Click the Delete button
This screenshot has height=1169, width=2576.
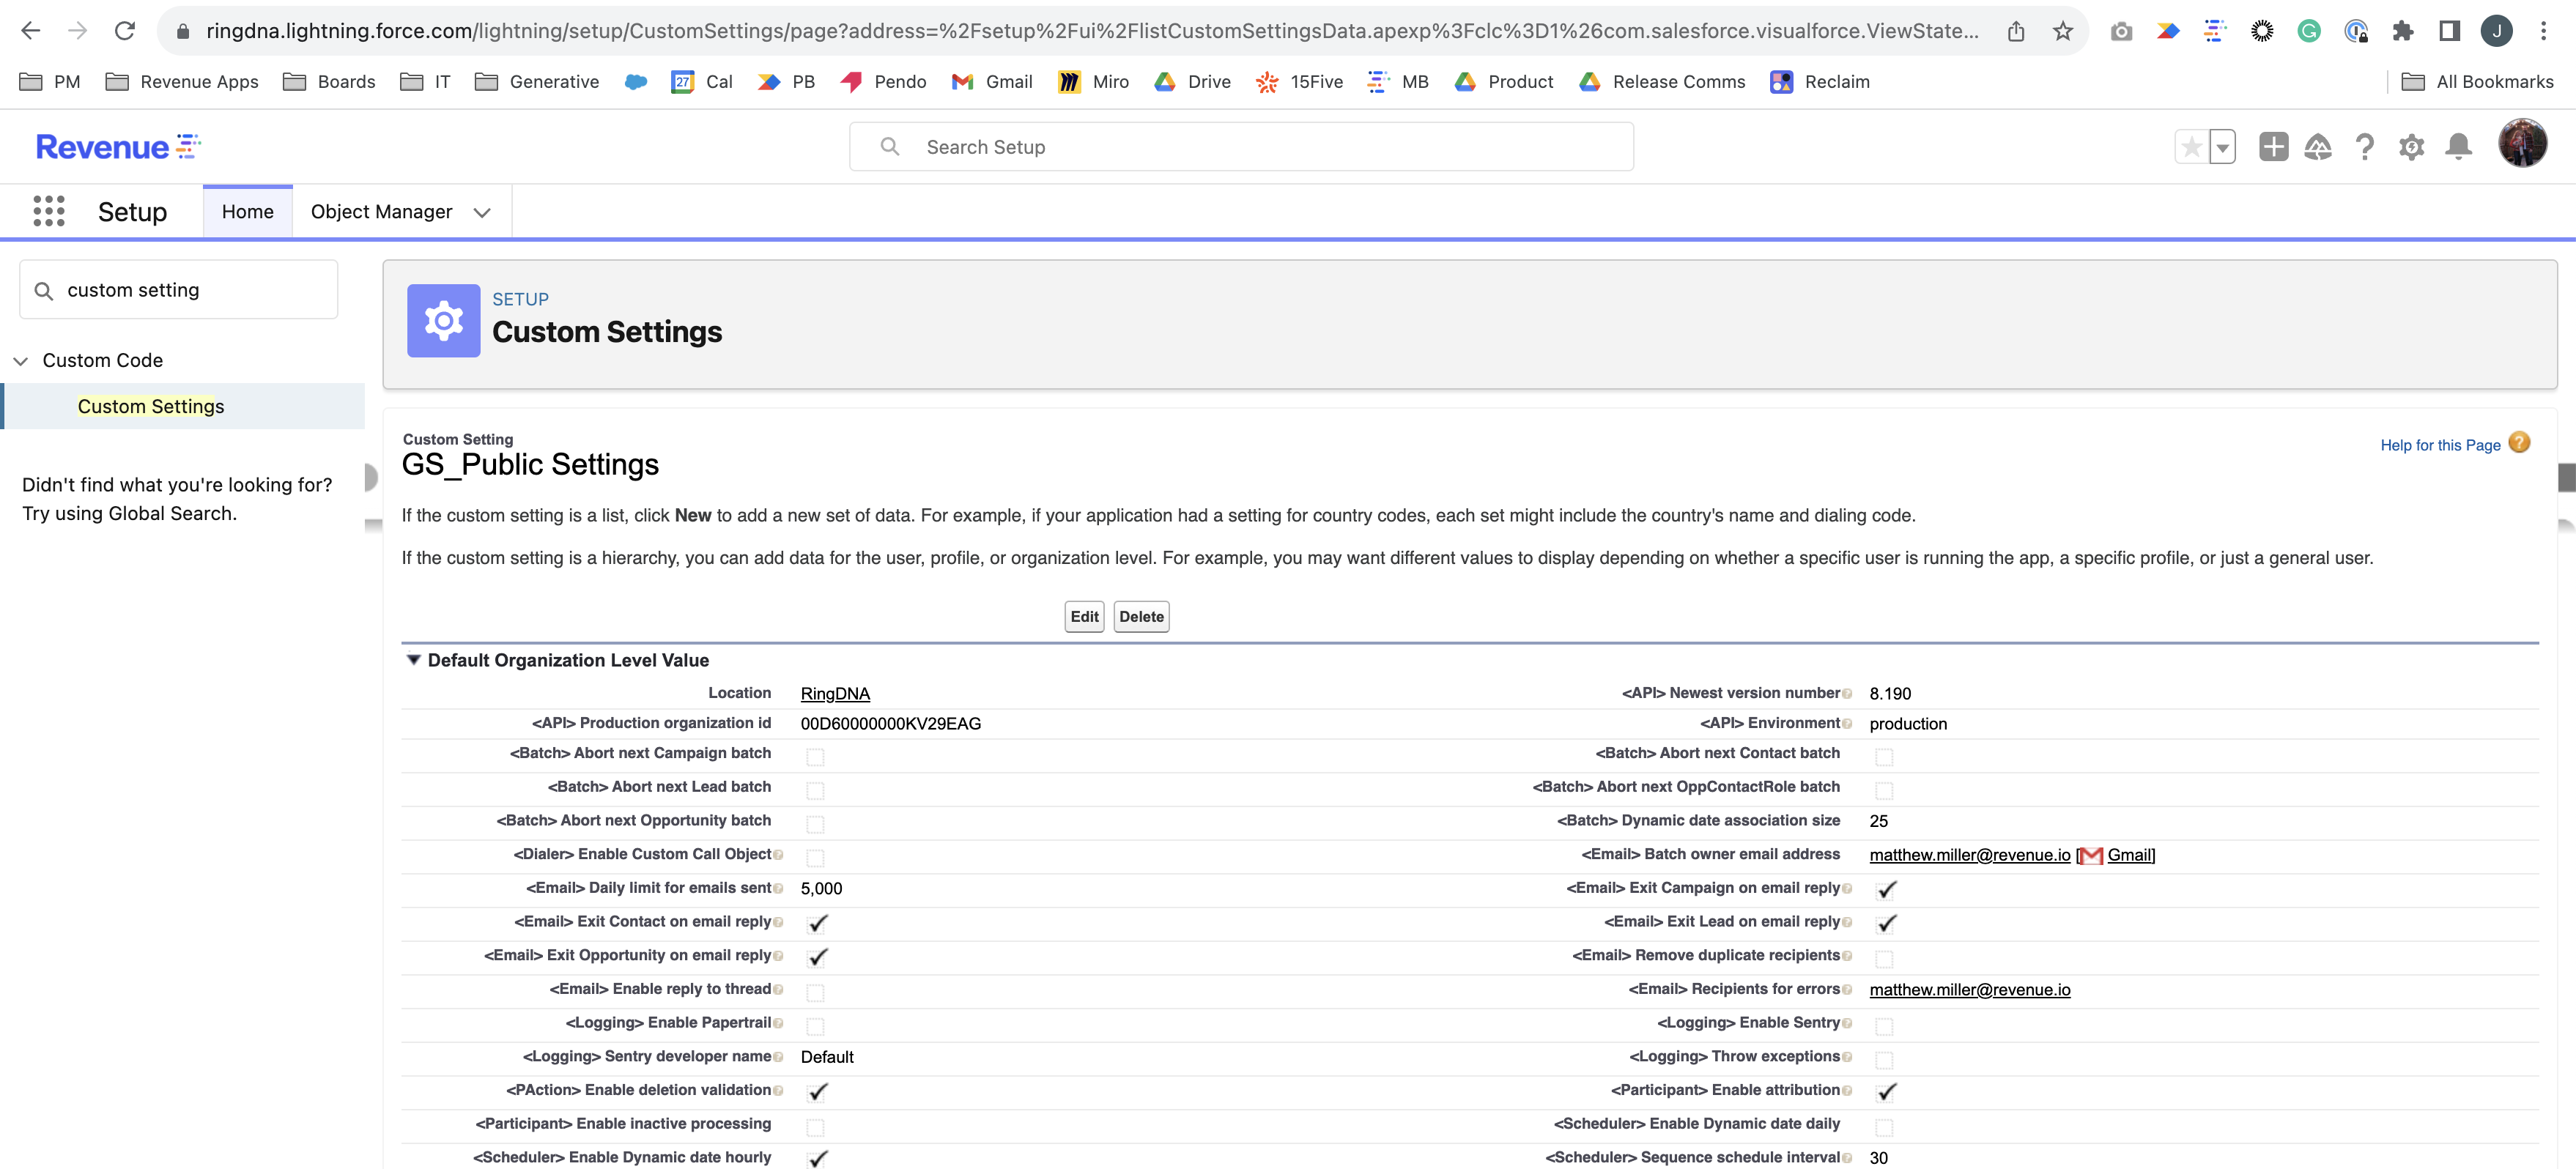click(1141, 616)
